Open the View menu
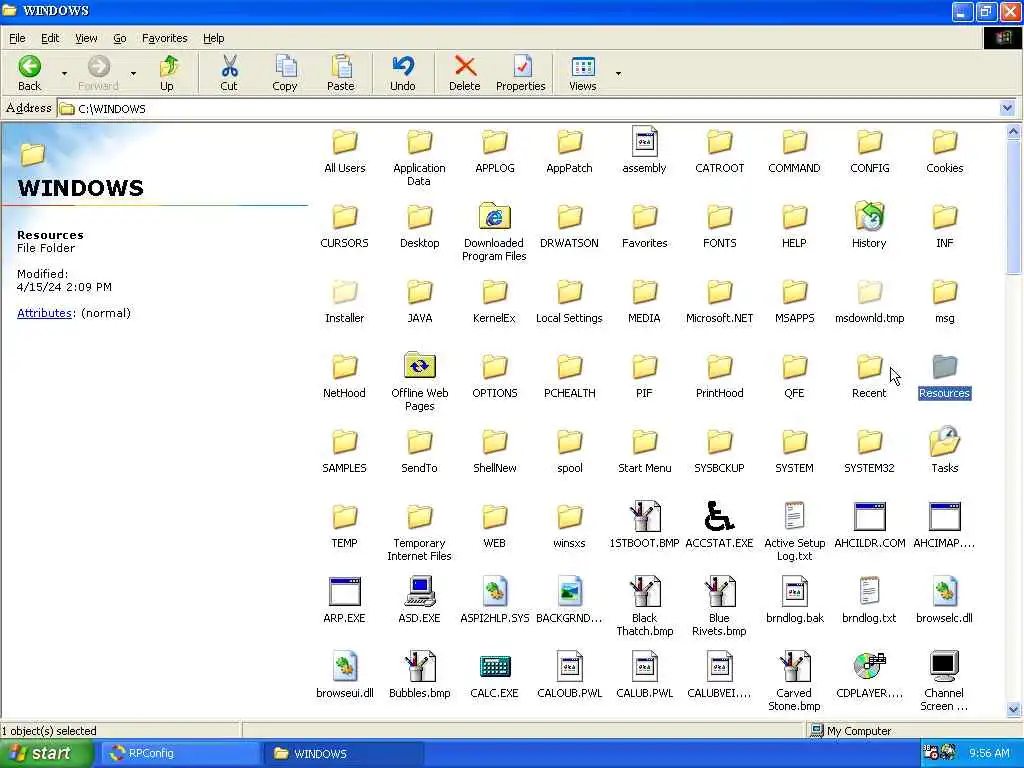 point(86,38)
